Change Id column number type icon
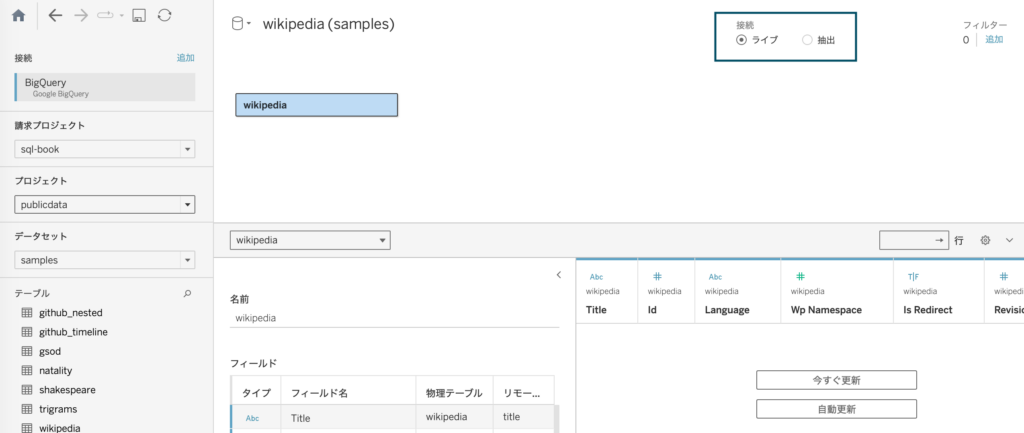Viewport: 1024px width, 433px height. 658,276
